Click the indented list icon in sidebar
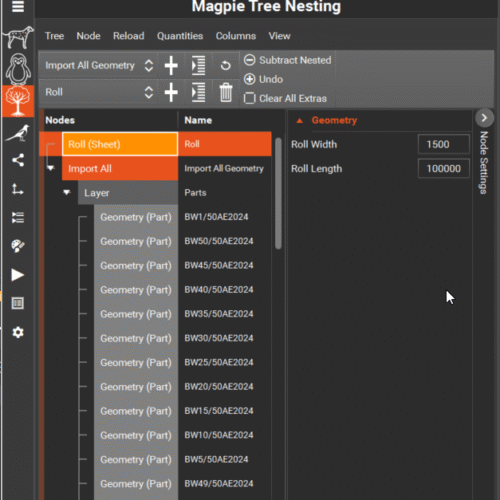This screenshot has width=500, height=500. pyautogui.click(x=18, y=218)
